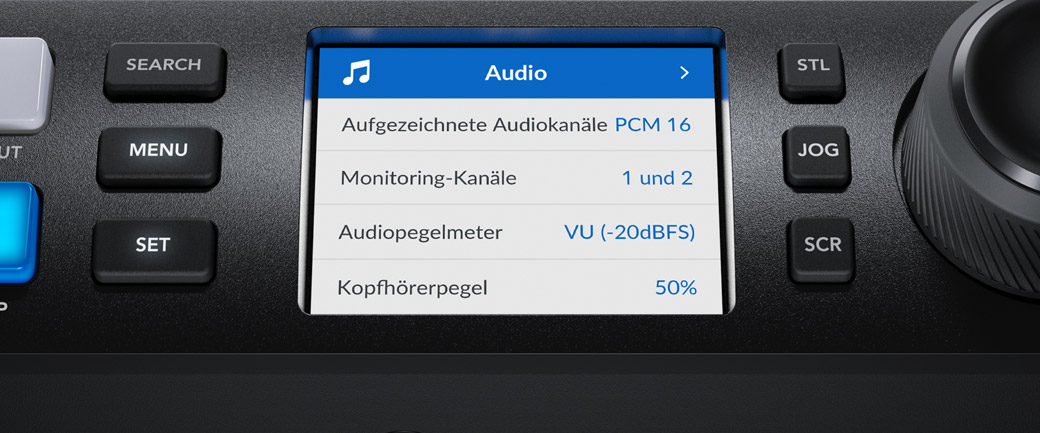Open the Audiopegelmeter setting row
The height and width of the screenshot is (433, 1040).
515,232
